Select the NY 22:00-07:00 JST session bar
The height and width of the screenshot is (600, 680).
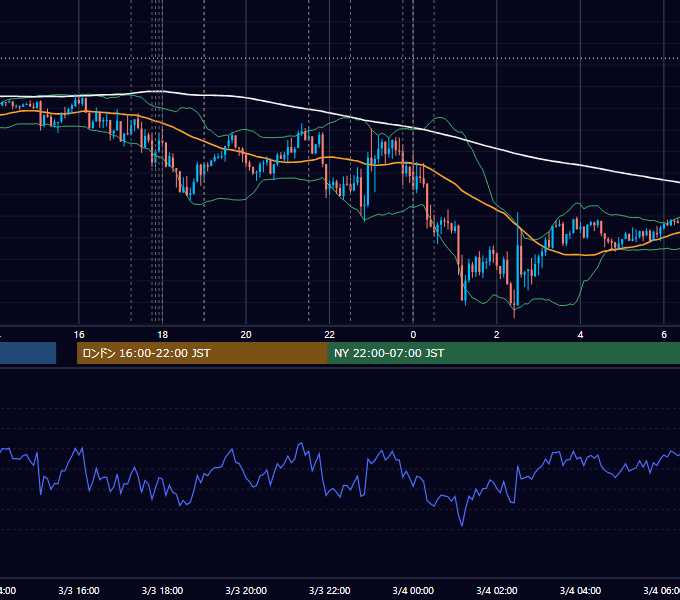503,353
